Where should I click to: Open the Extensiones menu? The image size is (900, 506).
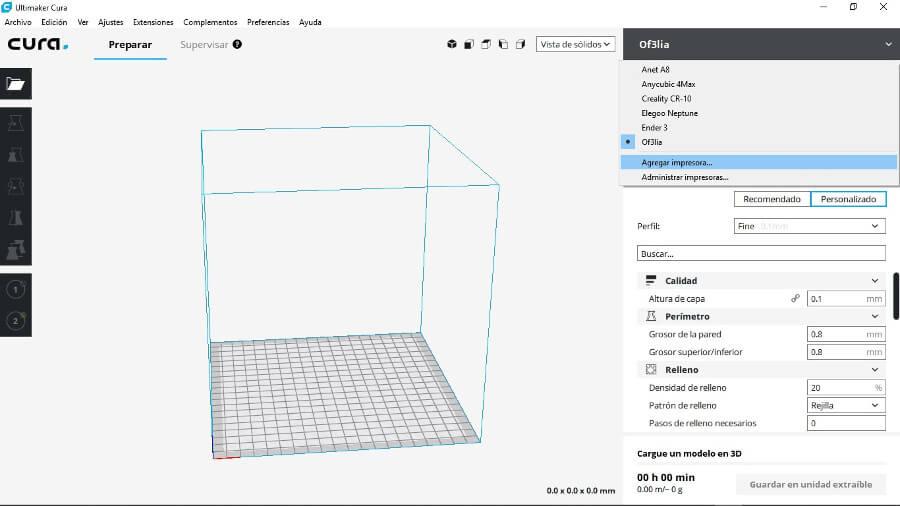click(x=153, y=22)
